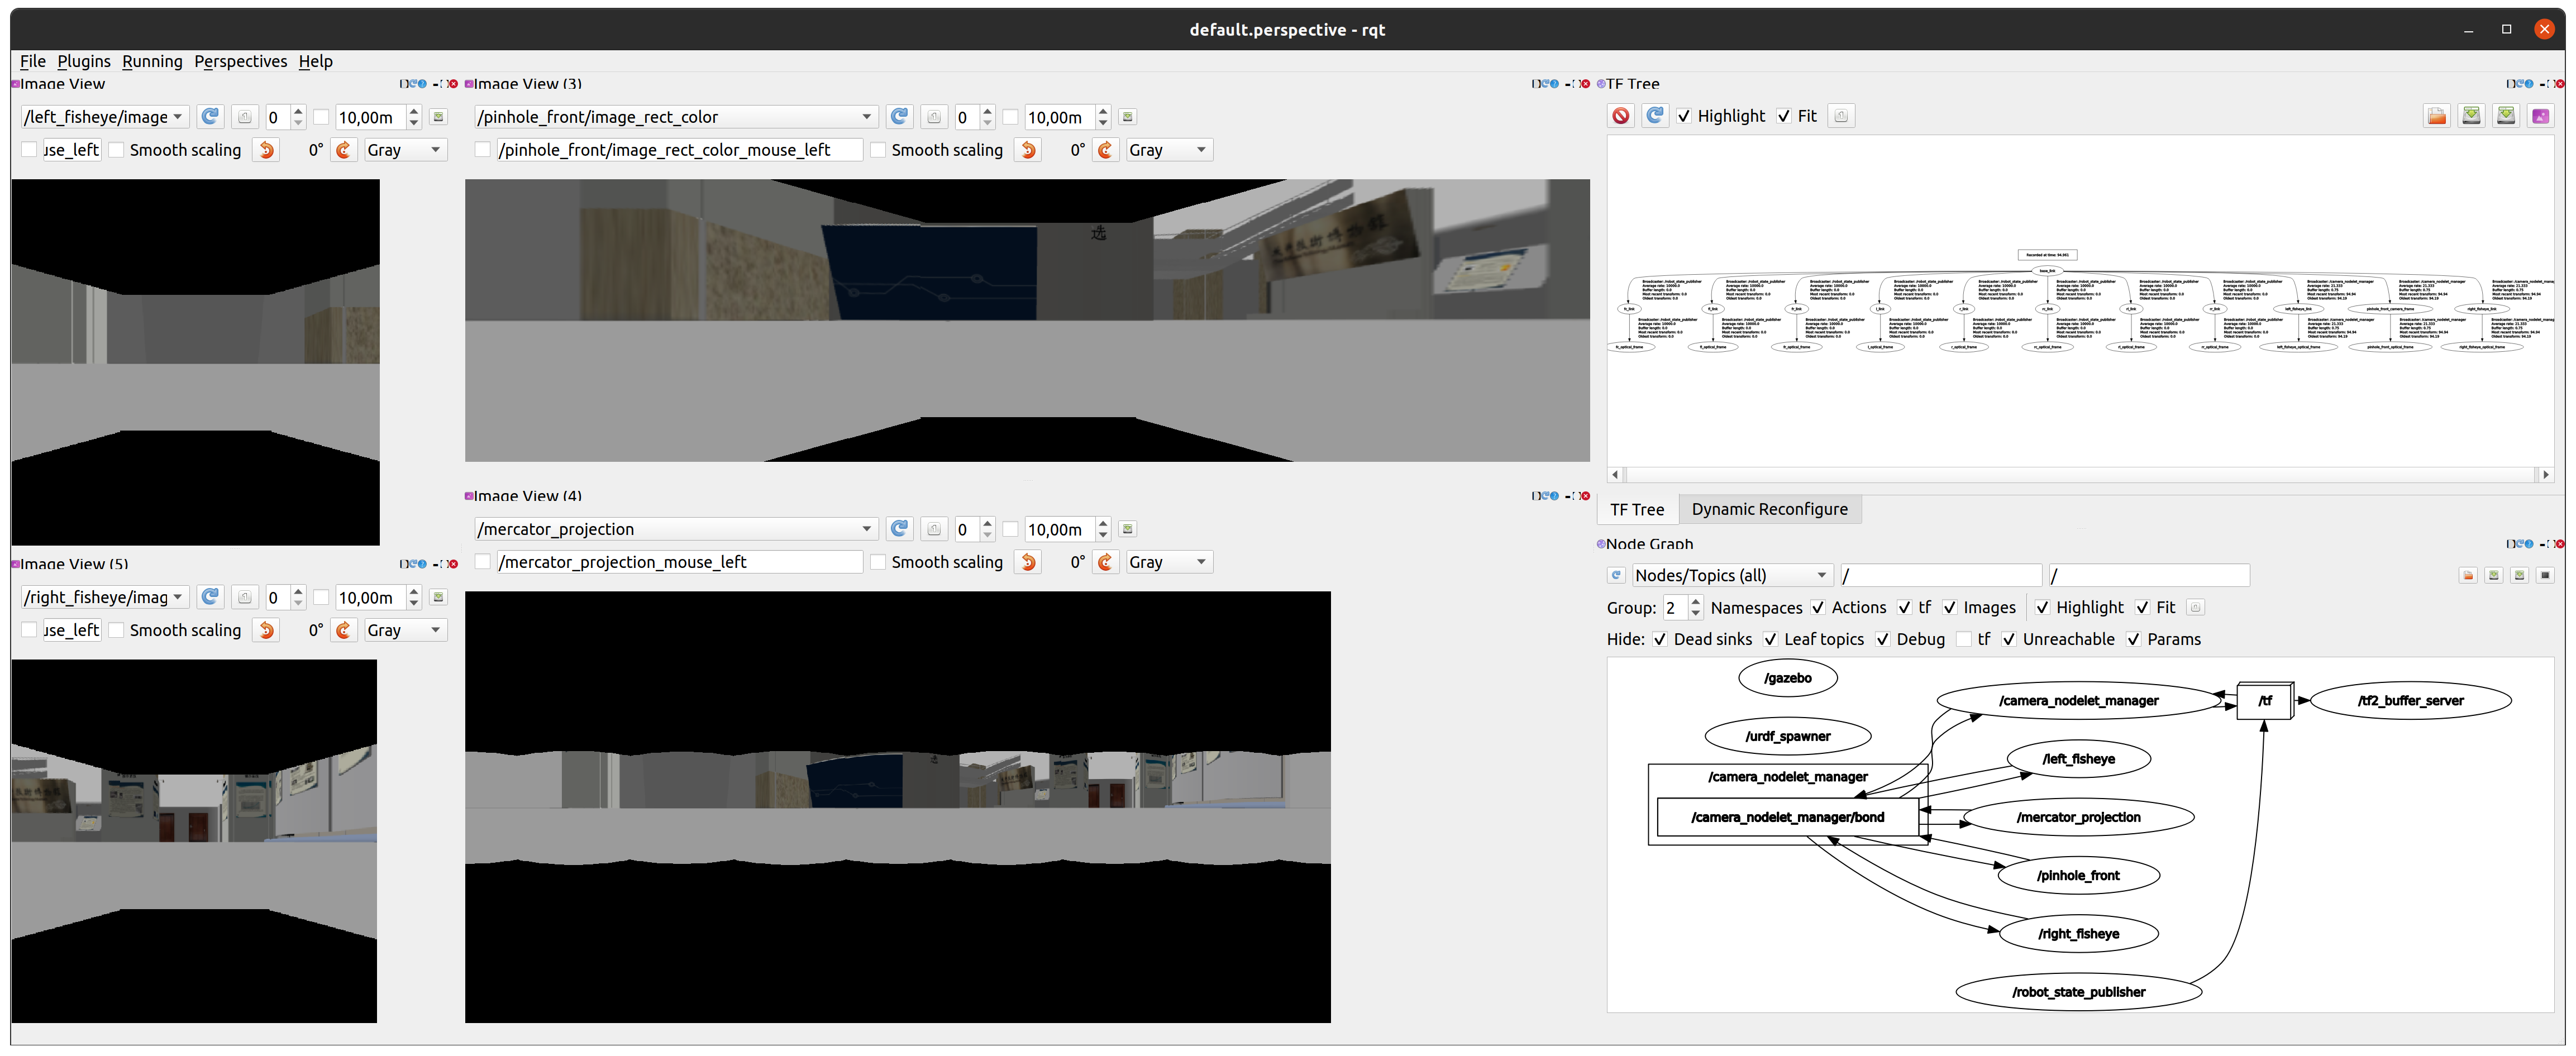
Task: Refresh topic list in the /left_fisheye image view
Action: click(x=211, y=116)
